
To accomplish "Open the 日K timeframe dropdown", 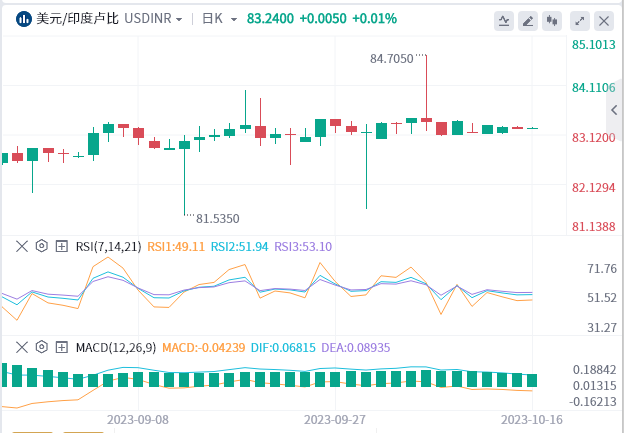I will point(218,19).
